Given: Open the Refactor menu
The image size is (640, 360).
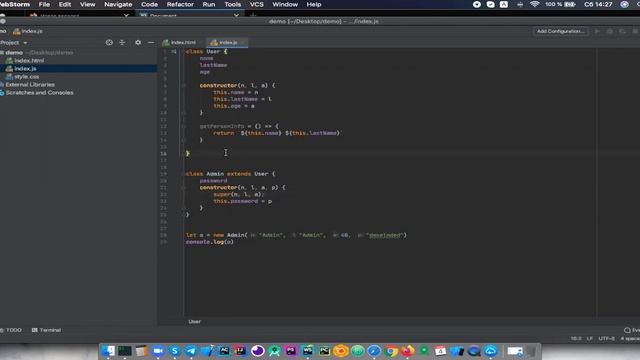Looking at the screenshot, I should (180, 4).
